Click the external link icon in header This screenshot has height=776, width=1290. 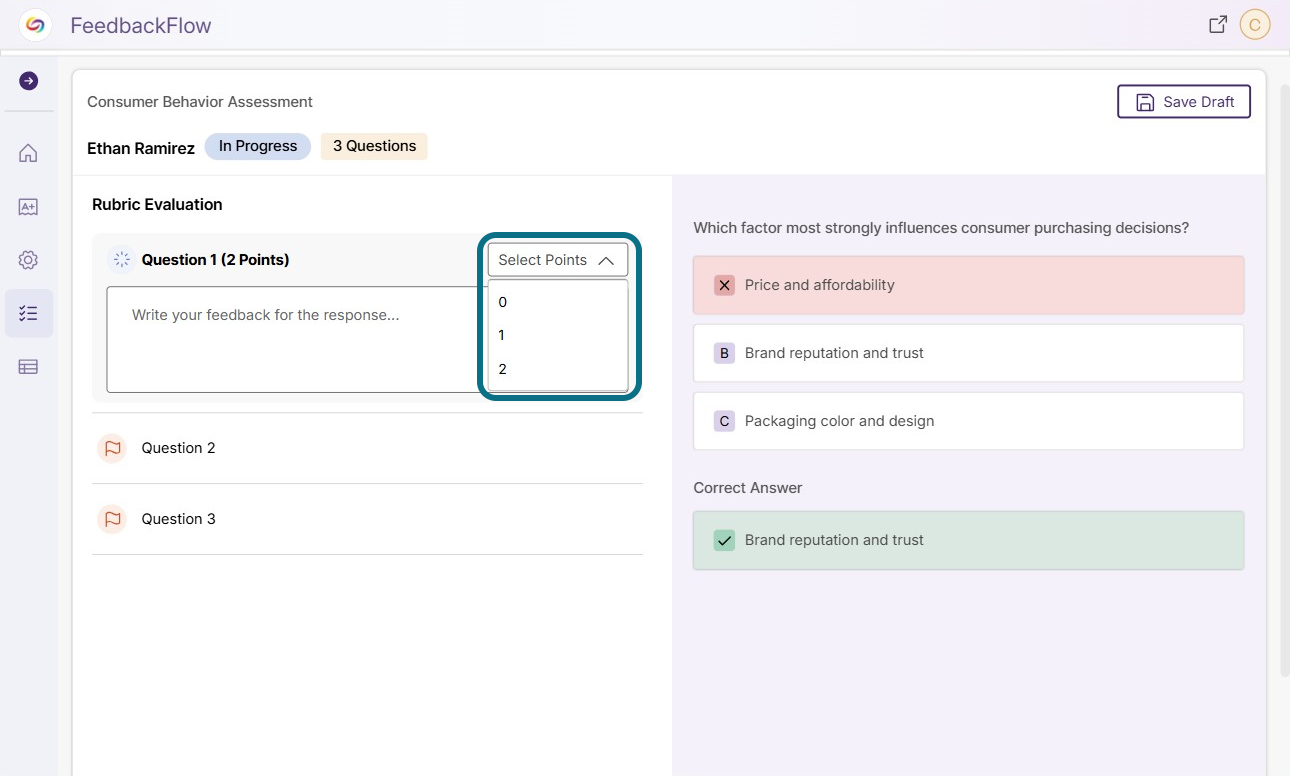[x=1218, y=25]
